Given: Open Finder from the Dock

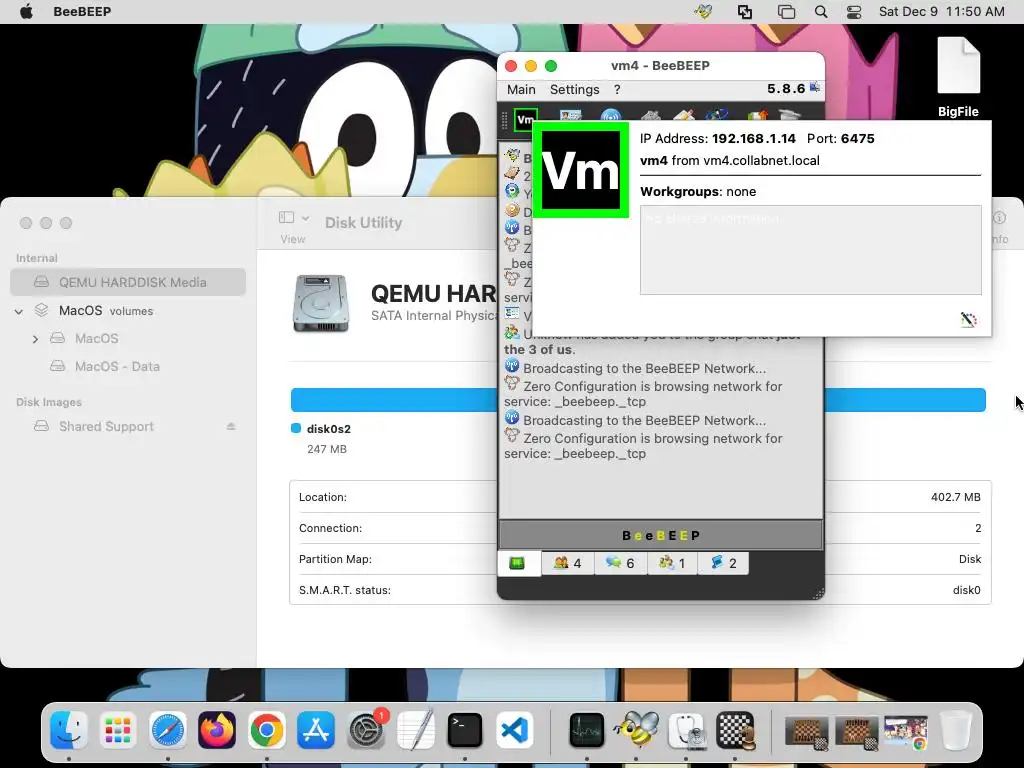Looking at the screenshot, I should [69, 729].
